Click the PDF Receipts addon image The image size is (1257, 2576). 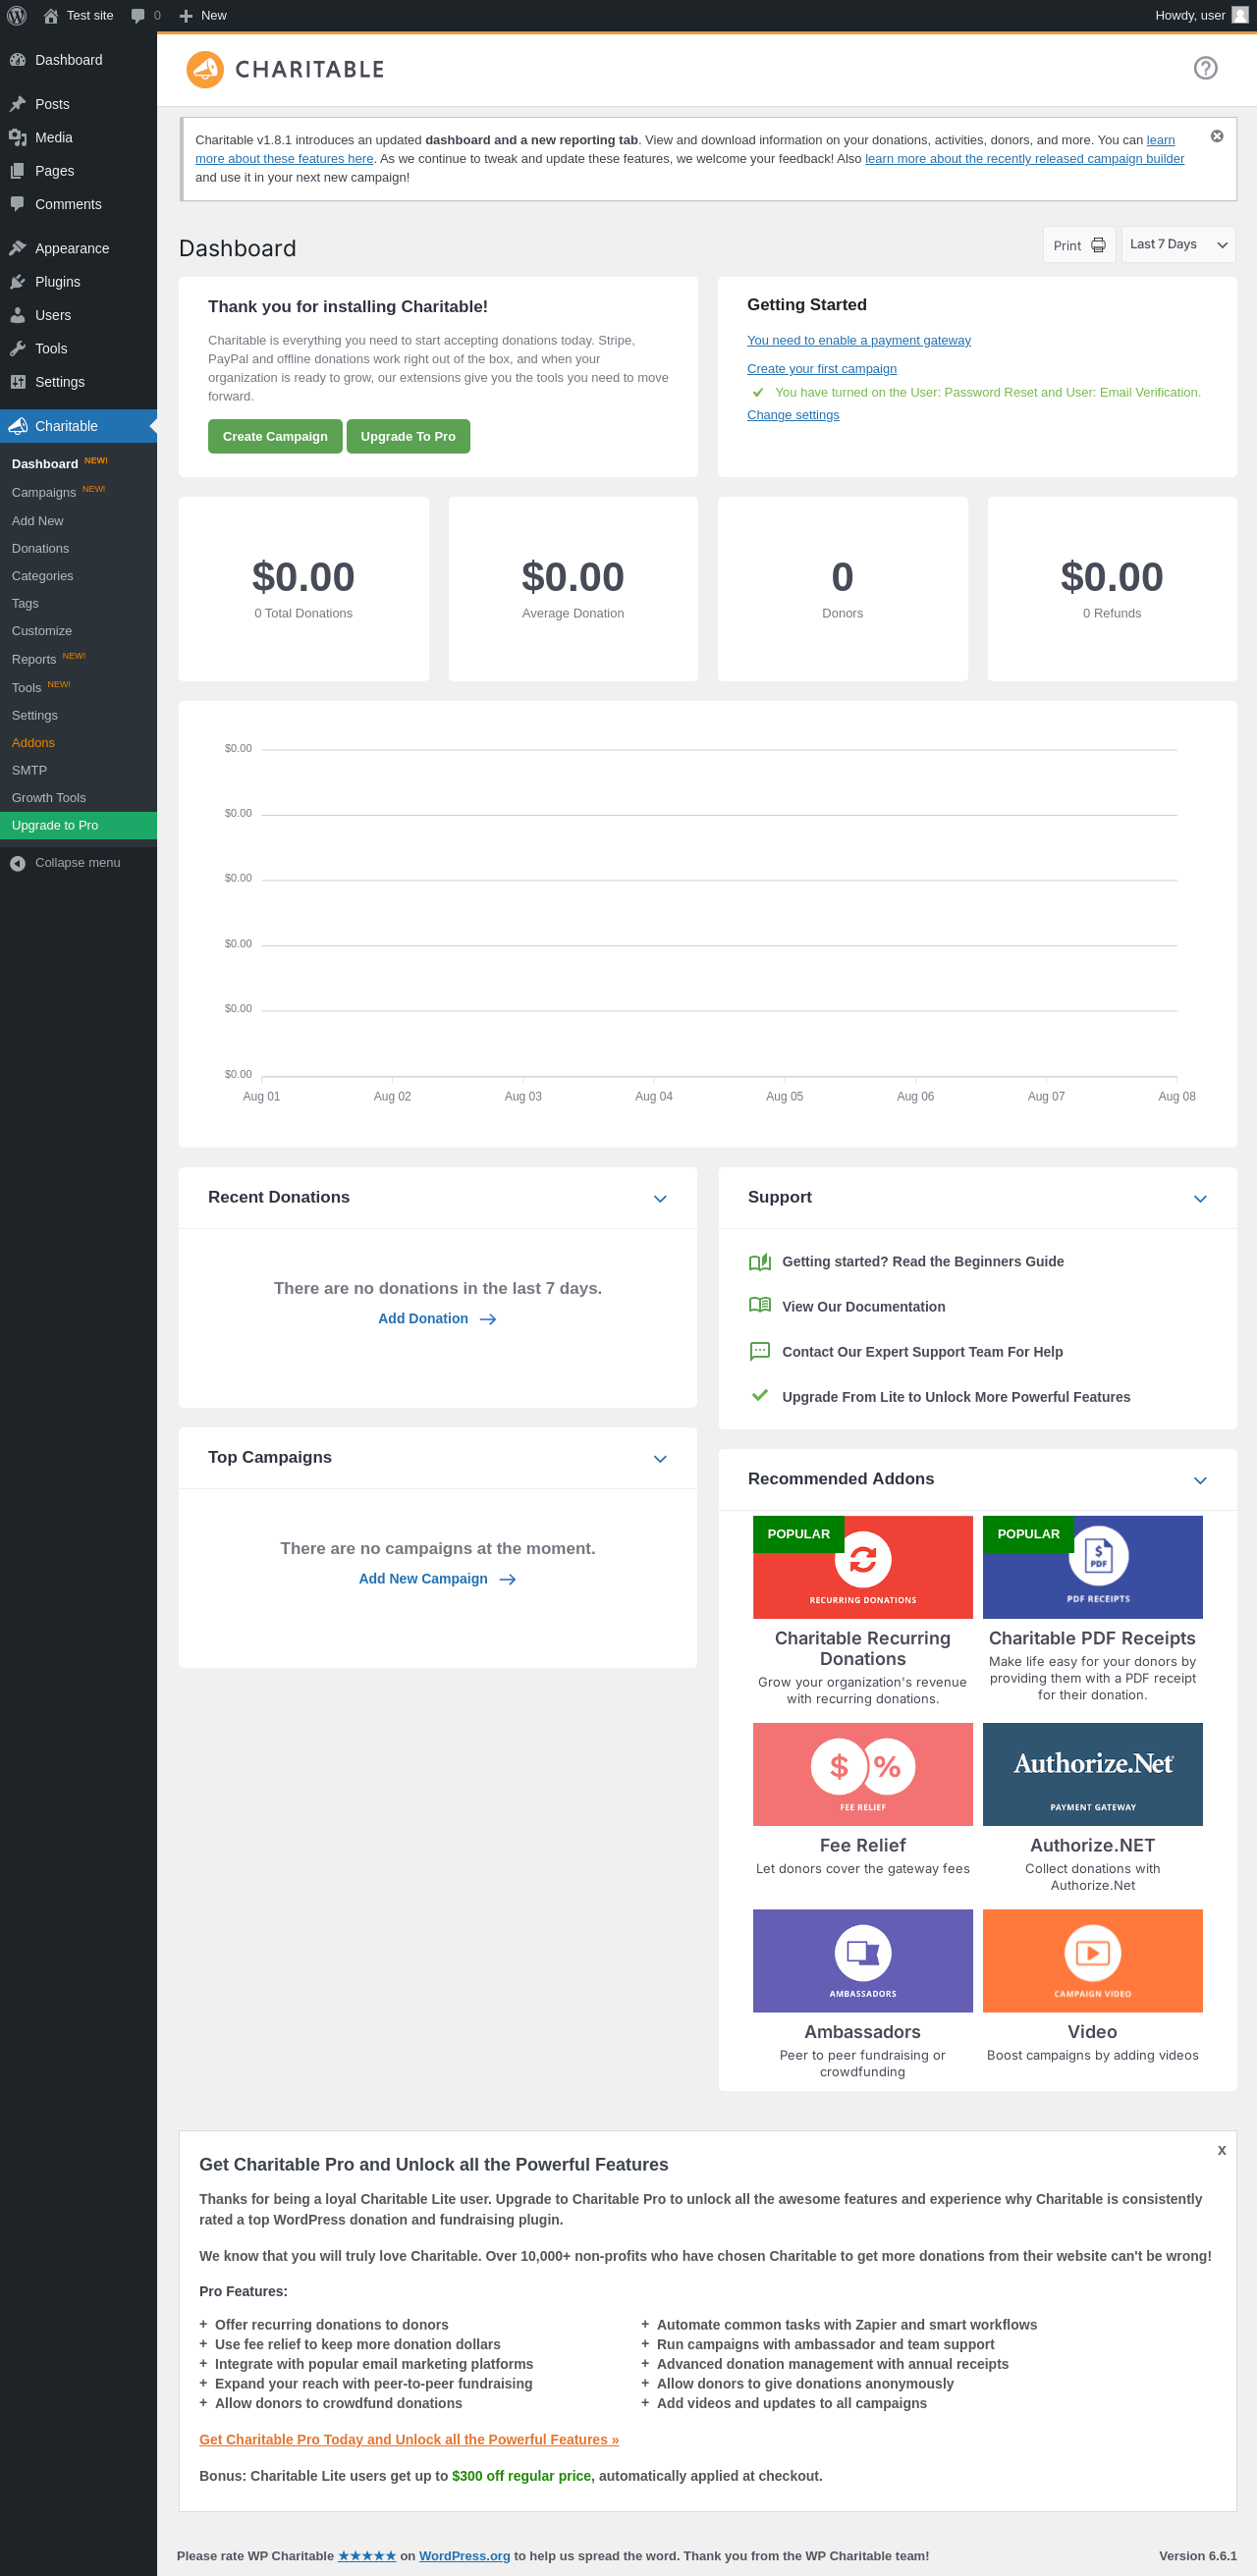pyautogui.click(x=1093, y=1567)
